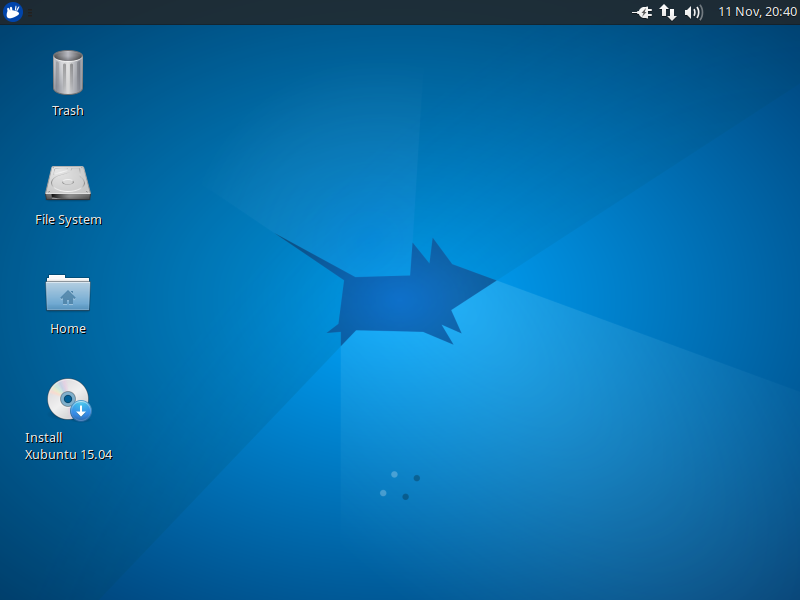The width and height of the screenshot is (800, 600).
Task: Select the File System drive icon
Action: 68,182
